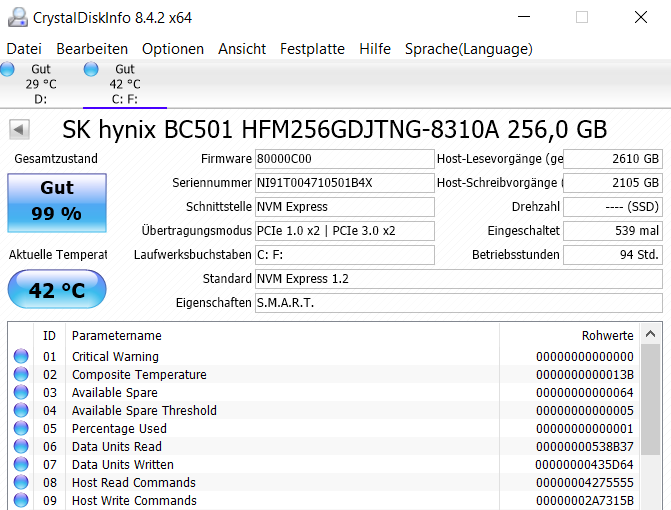Screen dimensions: 671x510
Task: Click the ID column header
Action: pos(49,335)
